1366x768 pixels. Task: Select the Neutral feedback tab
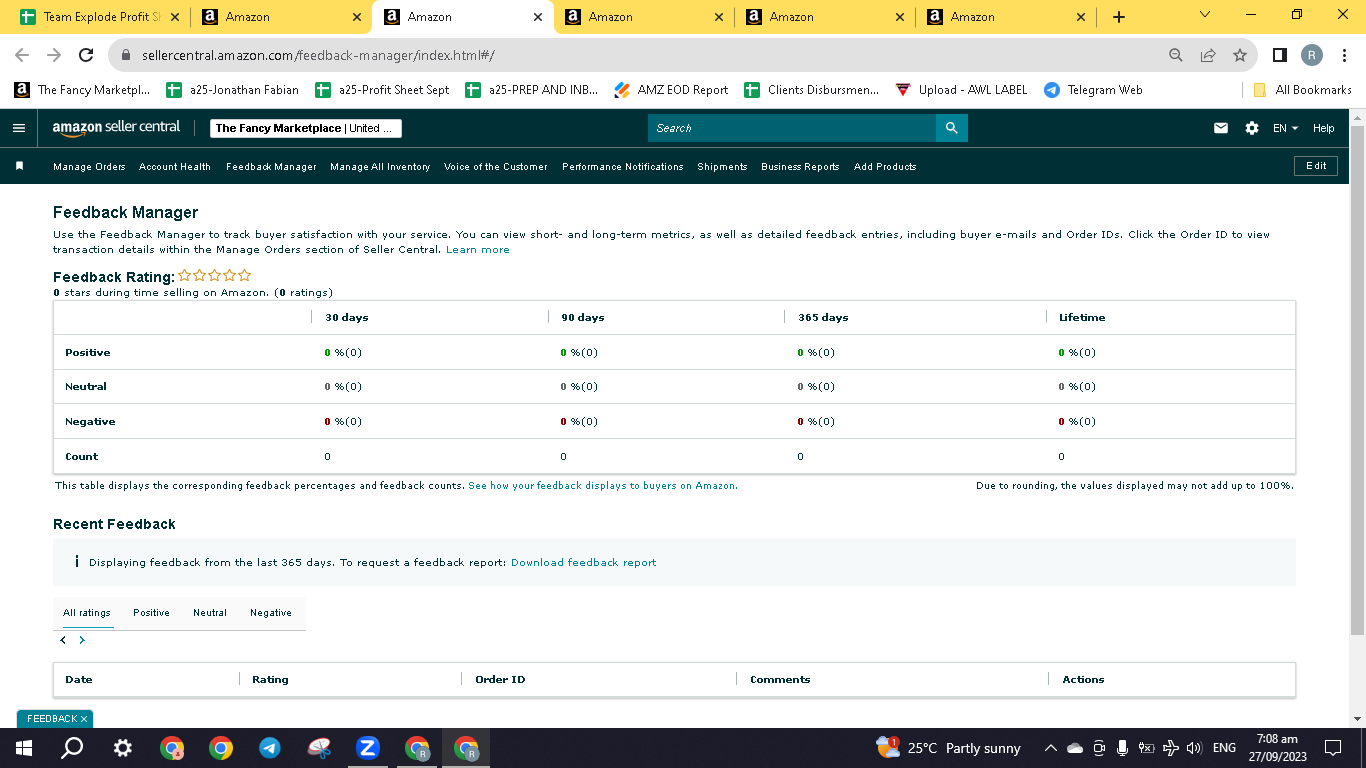[x=210, y=613]
